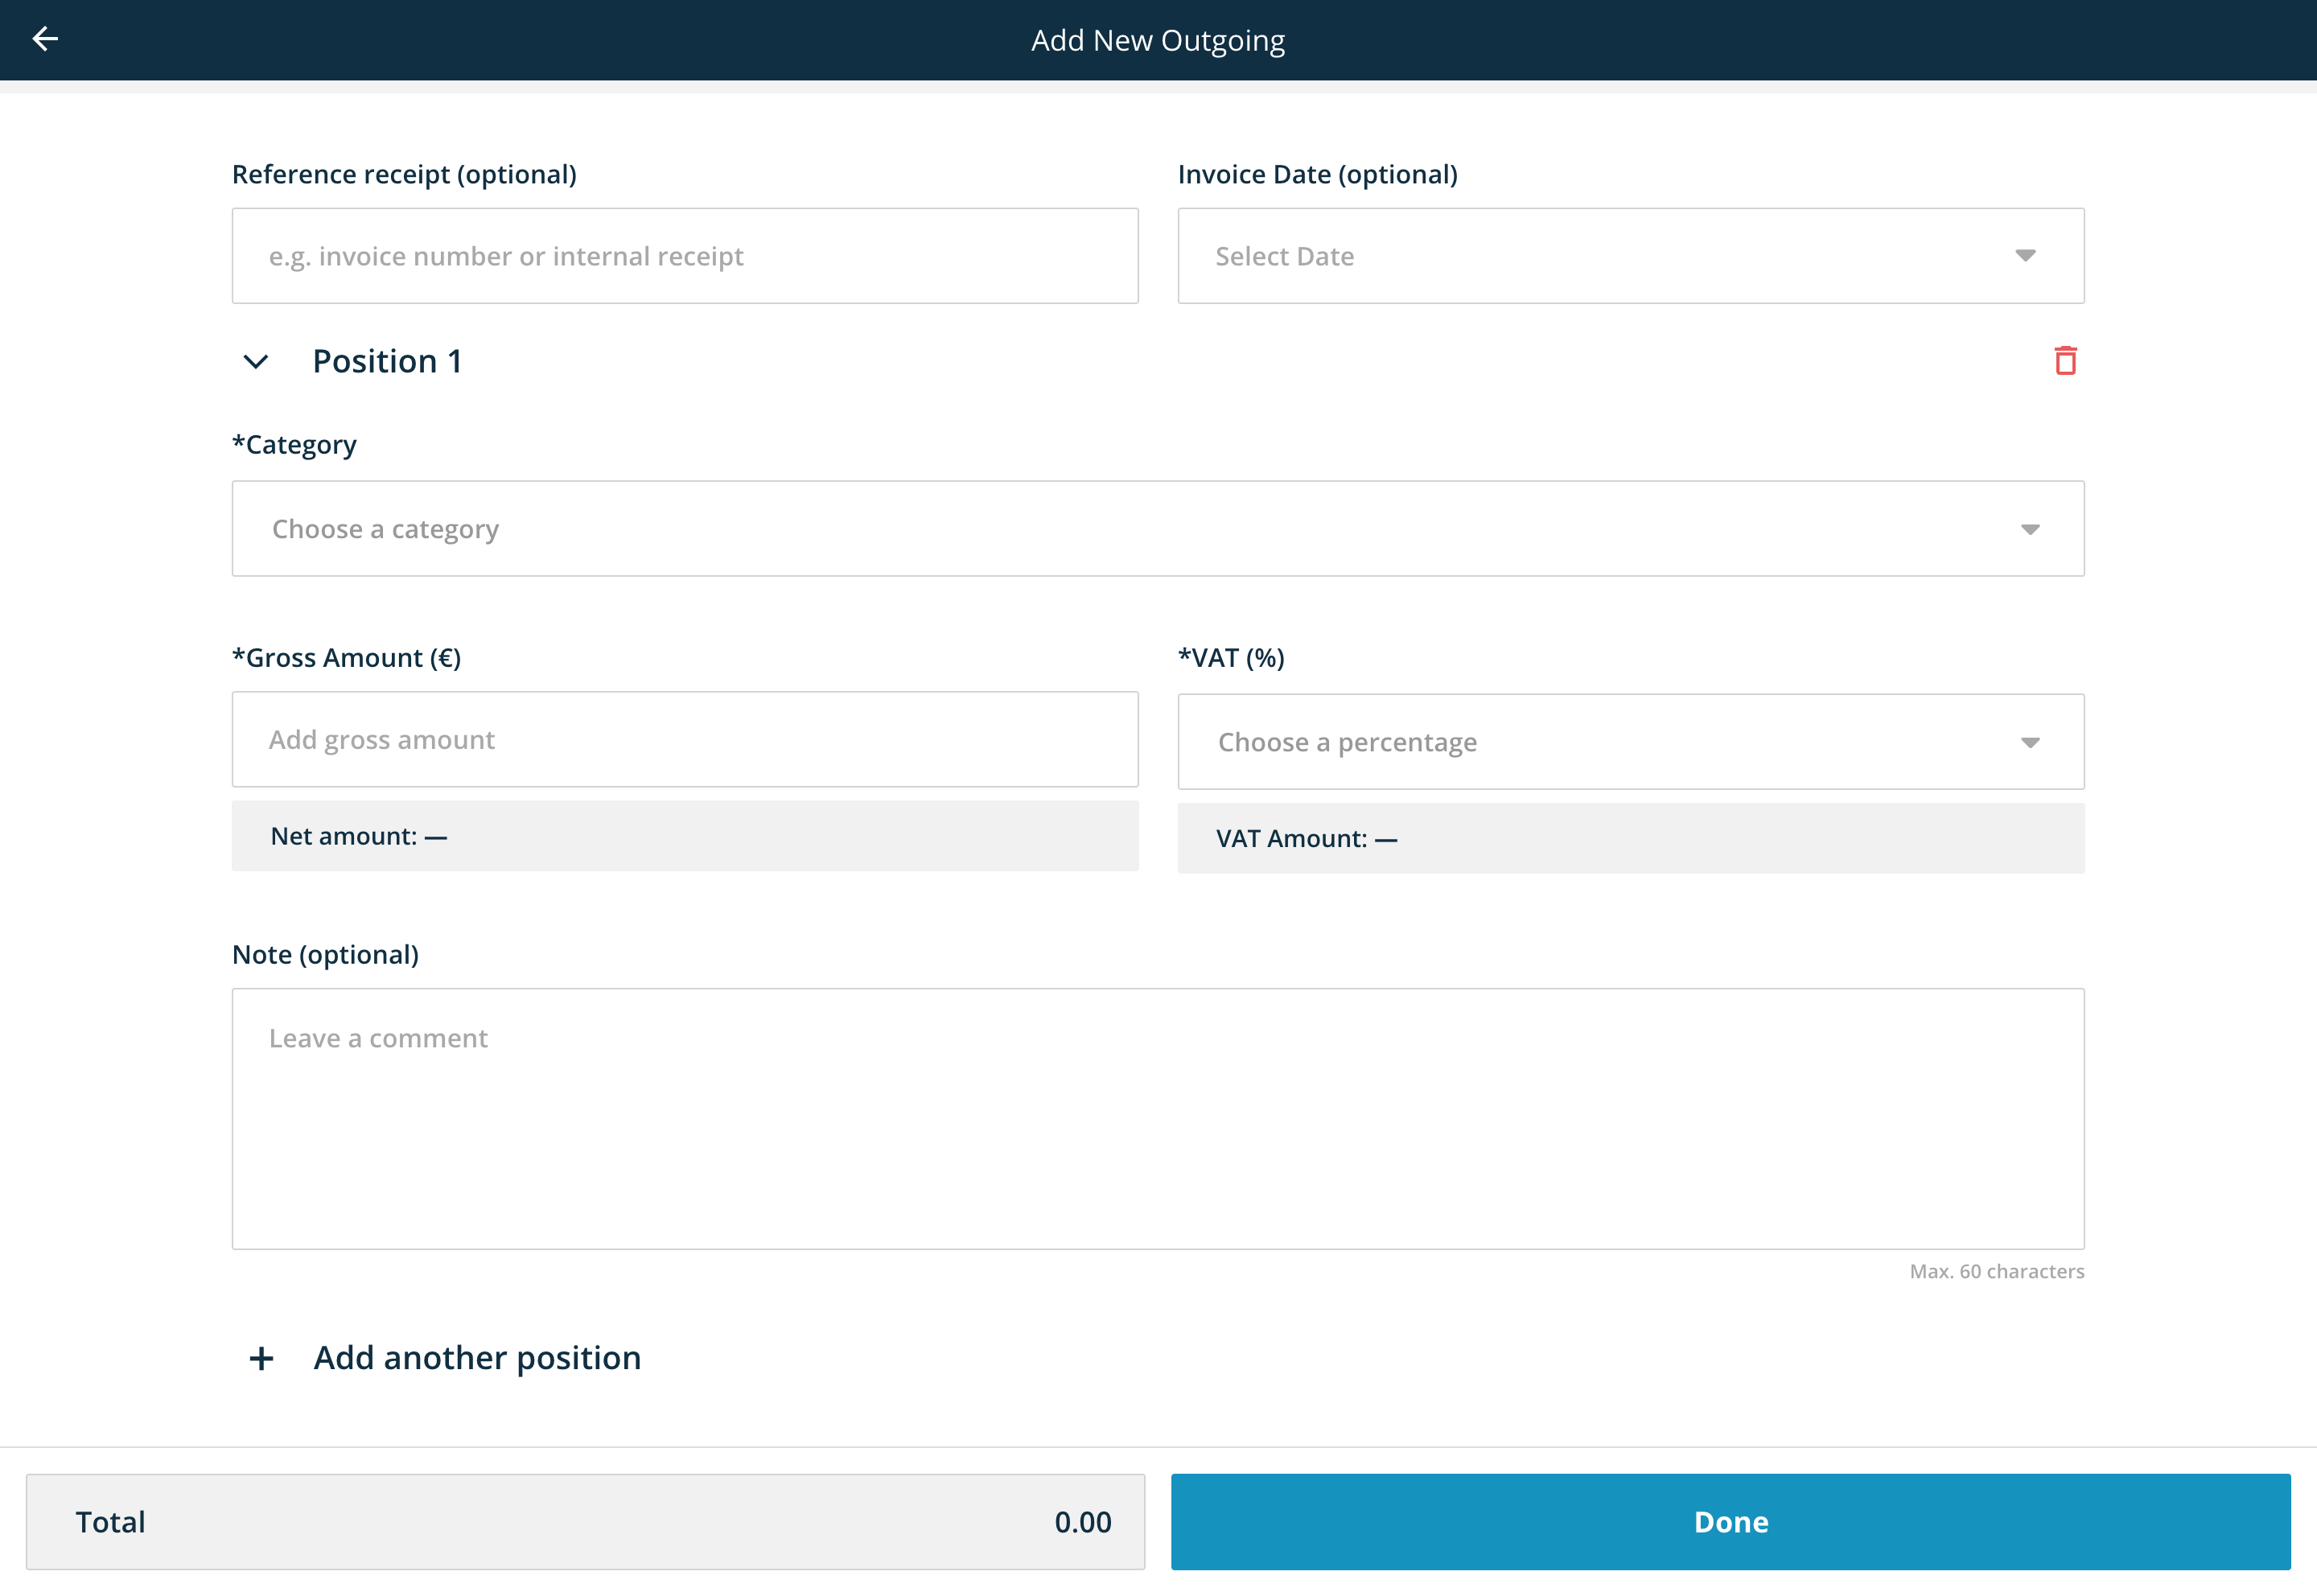Click the calendar dropdown arrow for Invoice Date

2024,256
